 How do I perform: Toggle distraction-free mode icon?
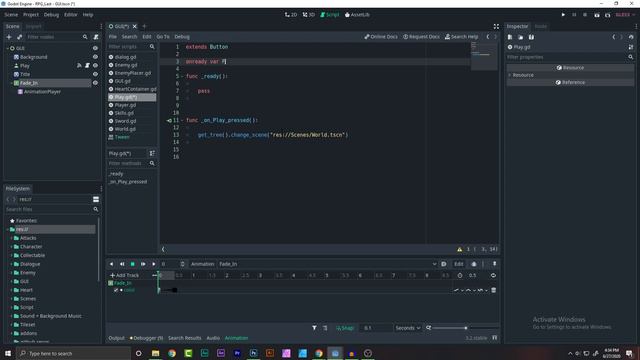point(496,26)
